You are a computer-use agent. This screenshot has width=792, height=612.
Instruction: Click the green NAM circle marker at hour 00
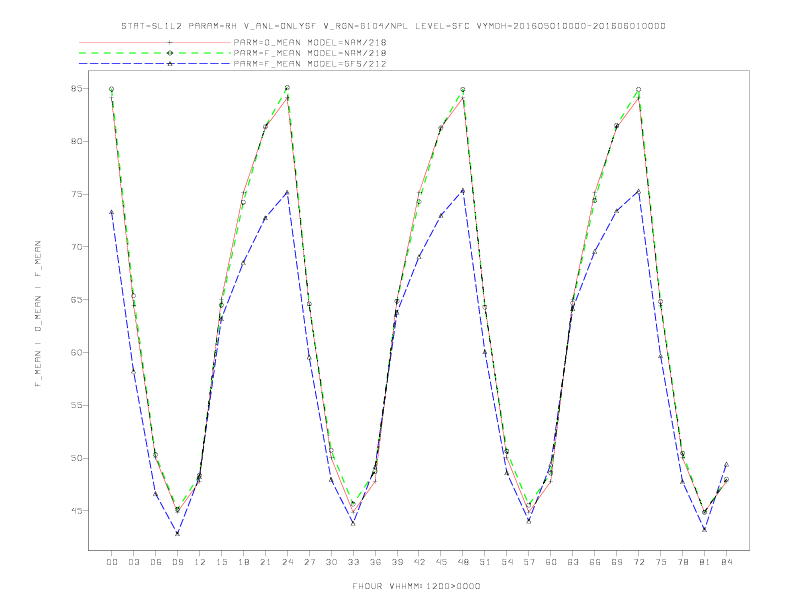coord(112,89)
